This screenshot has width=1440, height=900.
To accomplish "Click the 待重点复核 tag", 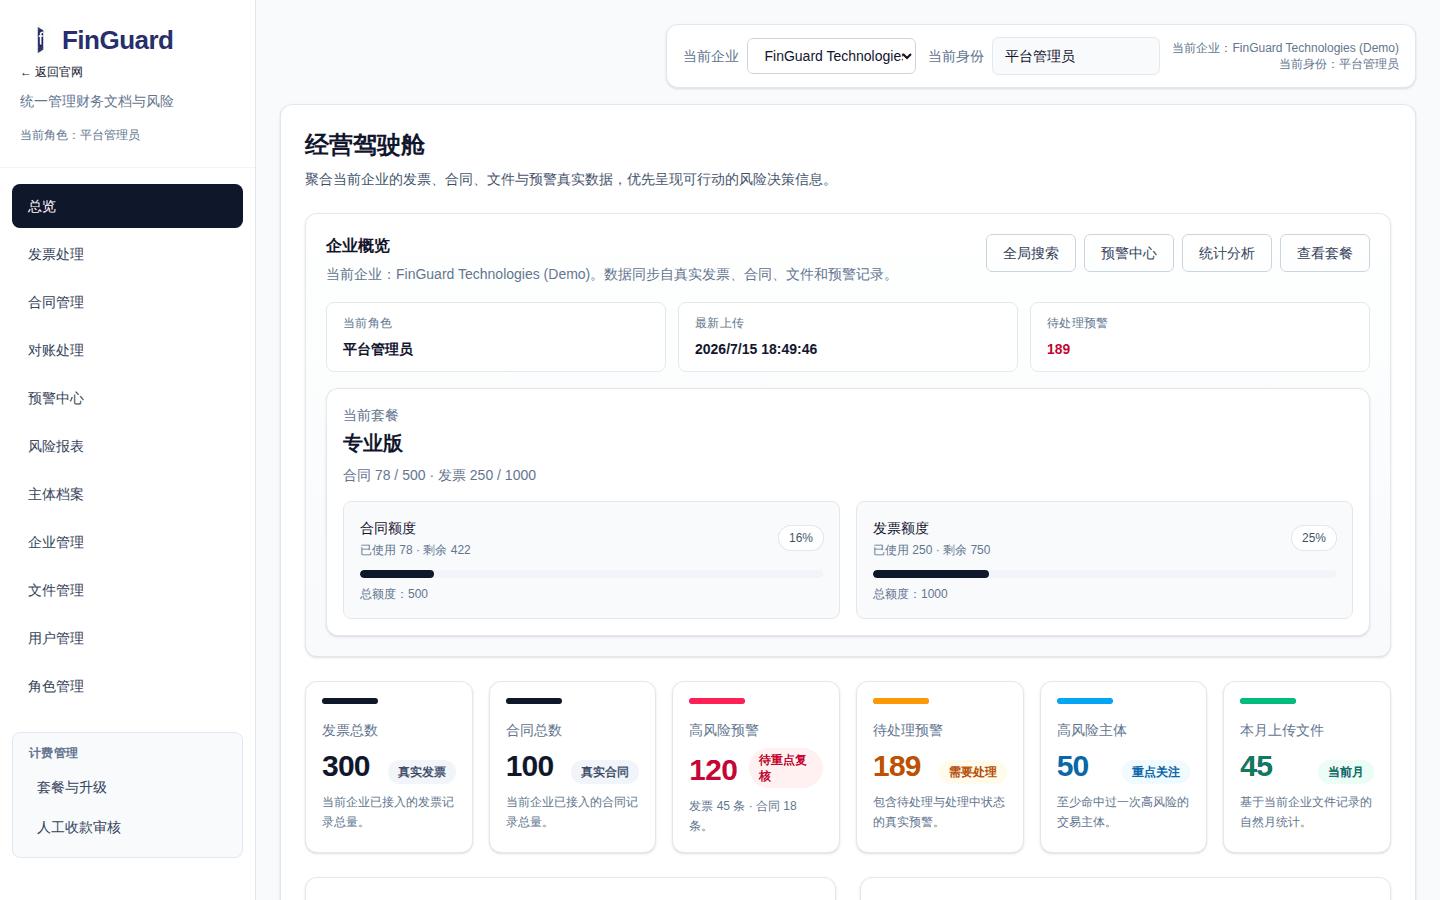I will 786,768.
